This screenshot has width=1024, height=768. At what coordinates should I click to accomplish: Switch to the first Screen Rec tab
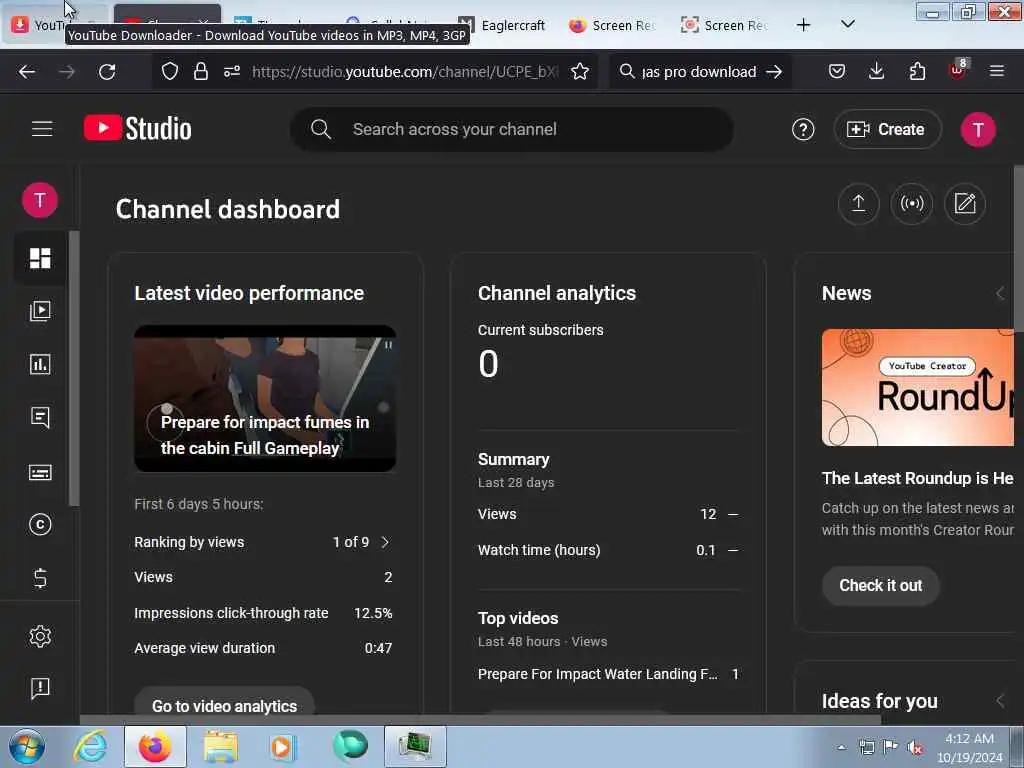pyautogui.click(x=612, y=25)
